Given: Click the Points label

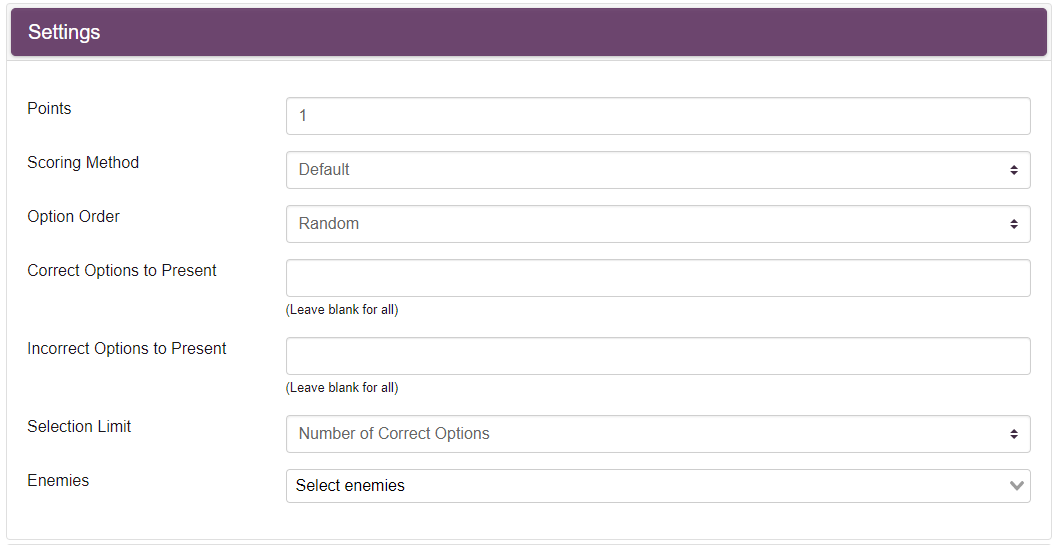Looking at the screenshot, I should tap(49, 108).
